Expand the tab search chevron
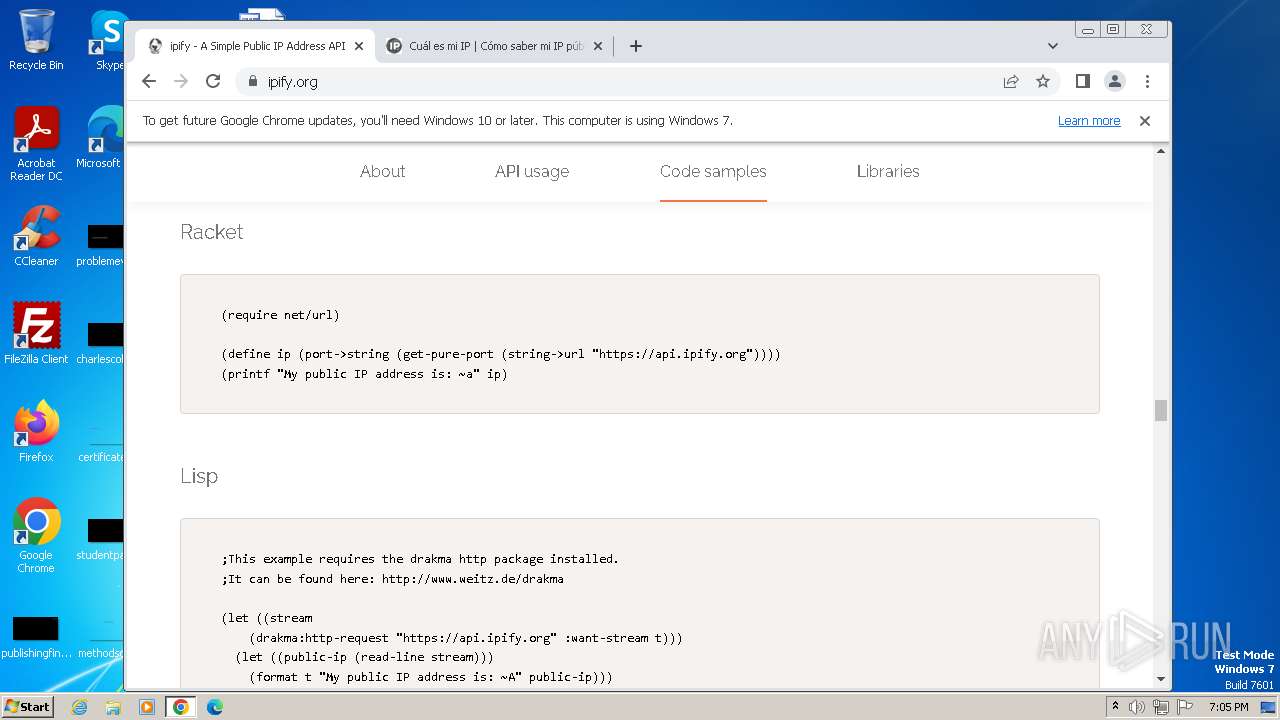 [1053, 46]
